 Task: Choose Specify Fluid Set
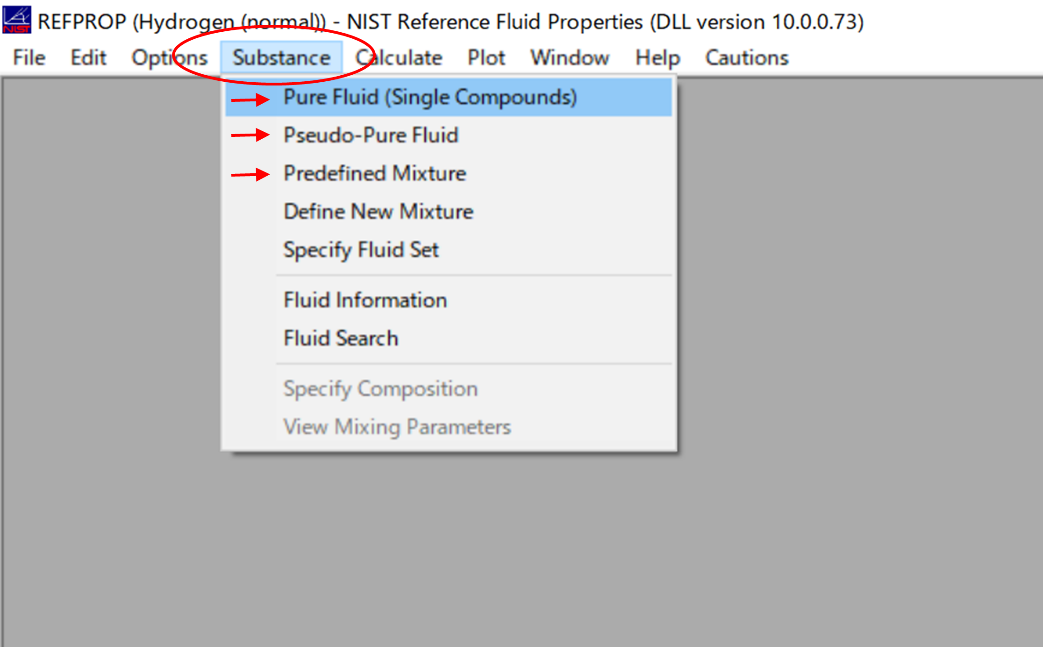(x=361, y=250)
